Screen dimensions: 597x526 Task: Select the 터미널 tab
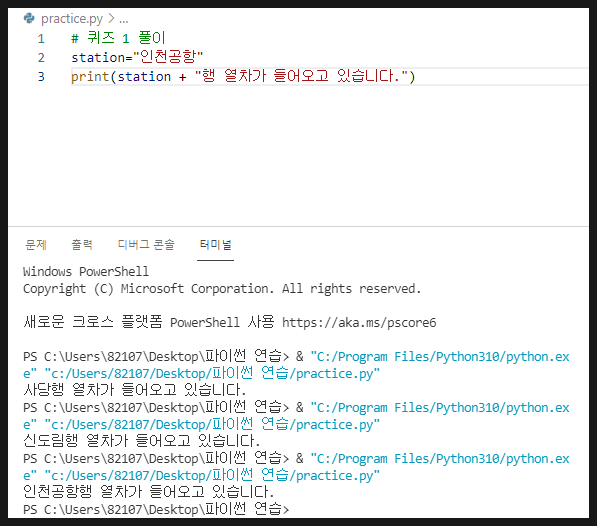point(215,245)
